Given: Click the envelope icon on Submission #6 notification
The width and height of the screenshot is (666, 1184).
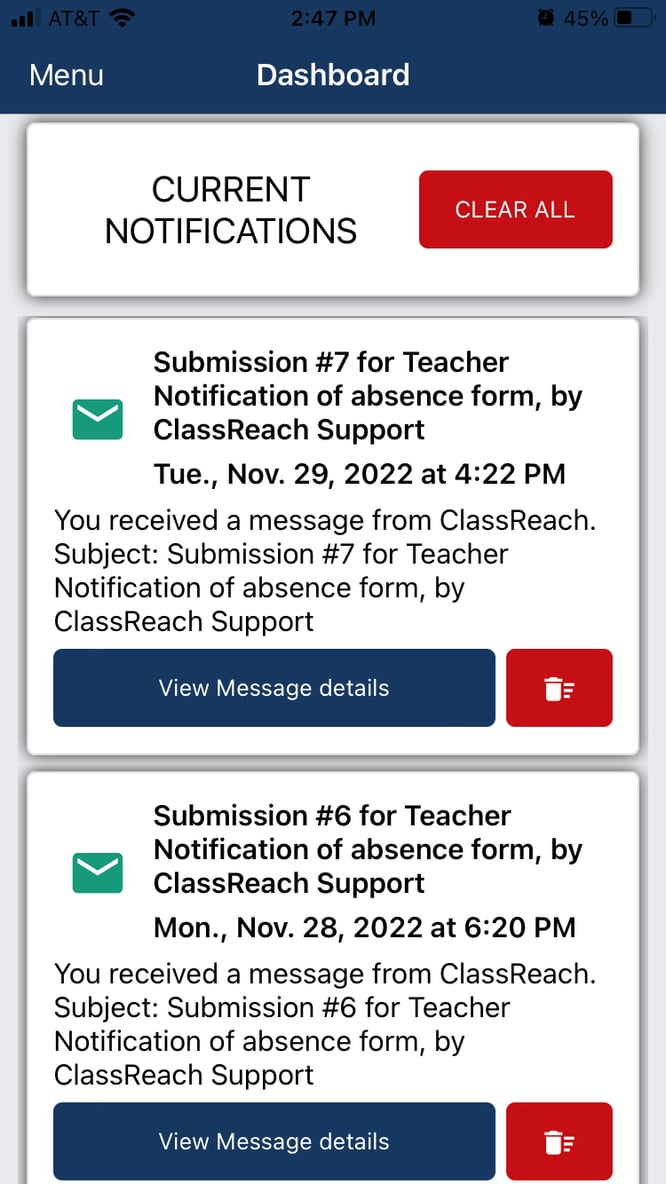Looking at the screenshot, I should (x=95, y=872).
